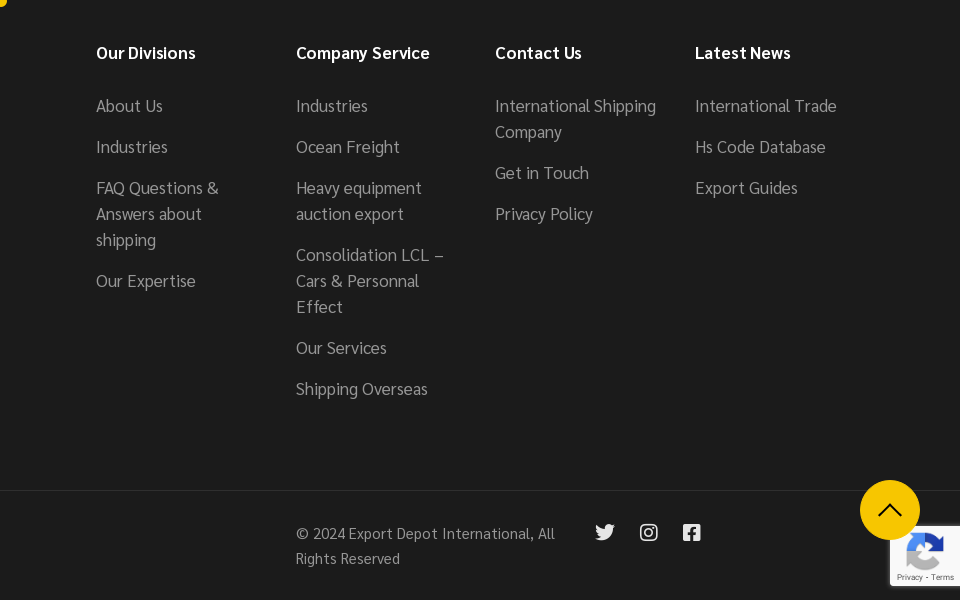View Export Guides under Latest News
This screenshot has width=960, height=600.
tap(746, 187)
